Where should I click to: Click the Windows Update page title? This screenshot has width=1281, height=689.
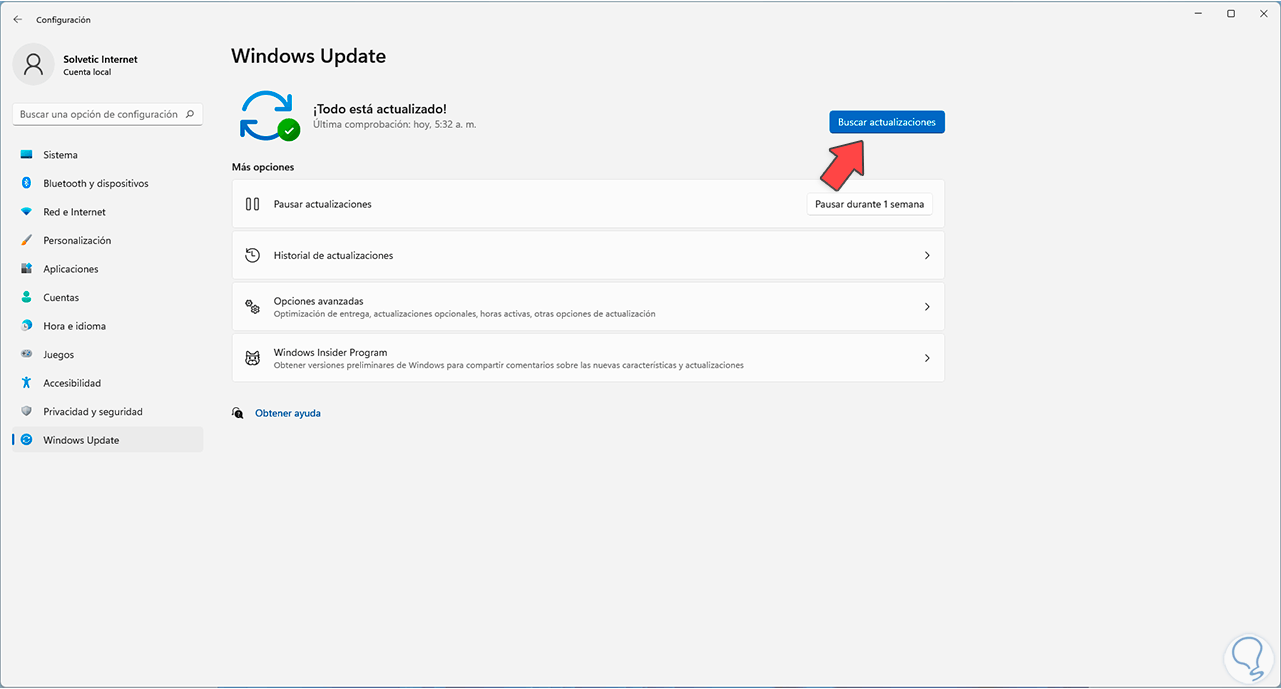309,57
